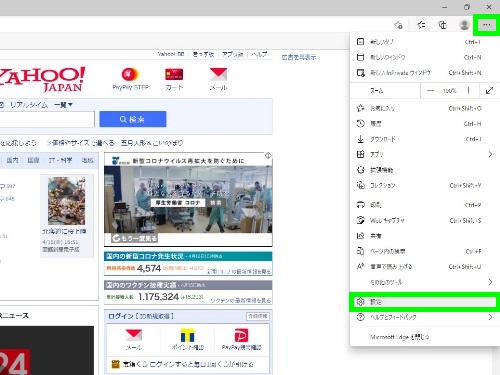Switch to the 国内 news tab

click(x=12, y=160)
